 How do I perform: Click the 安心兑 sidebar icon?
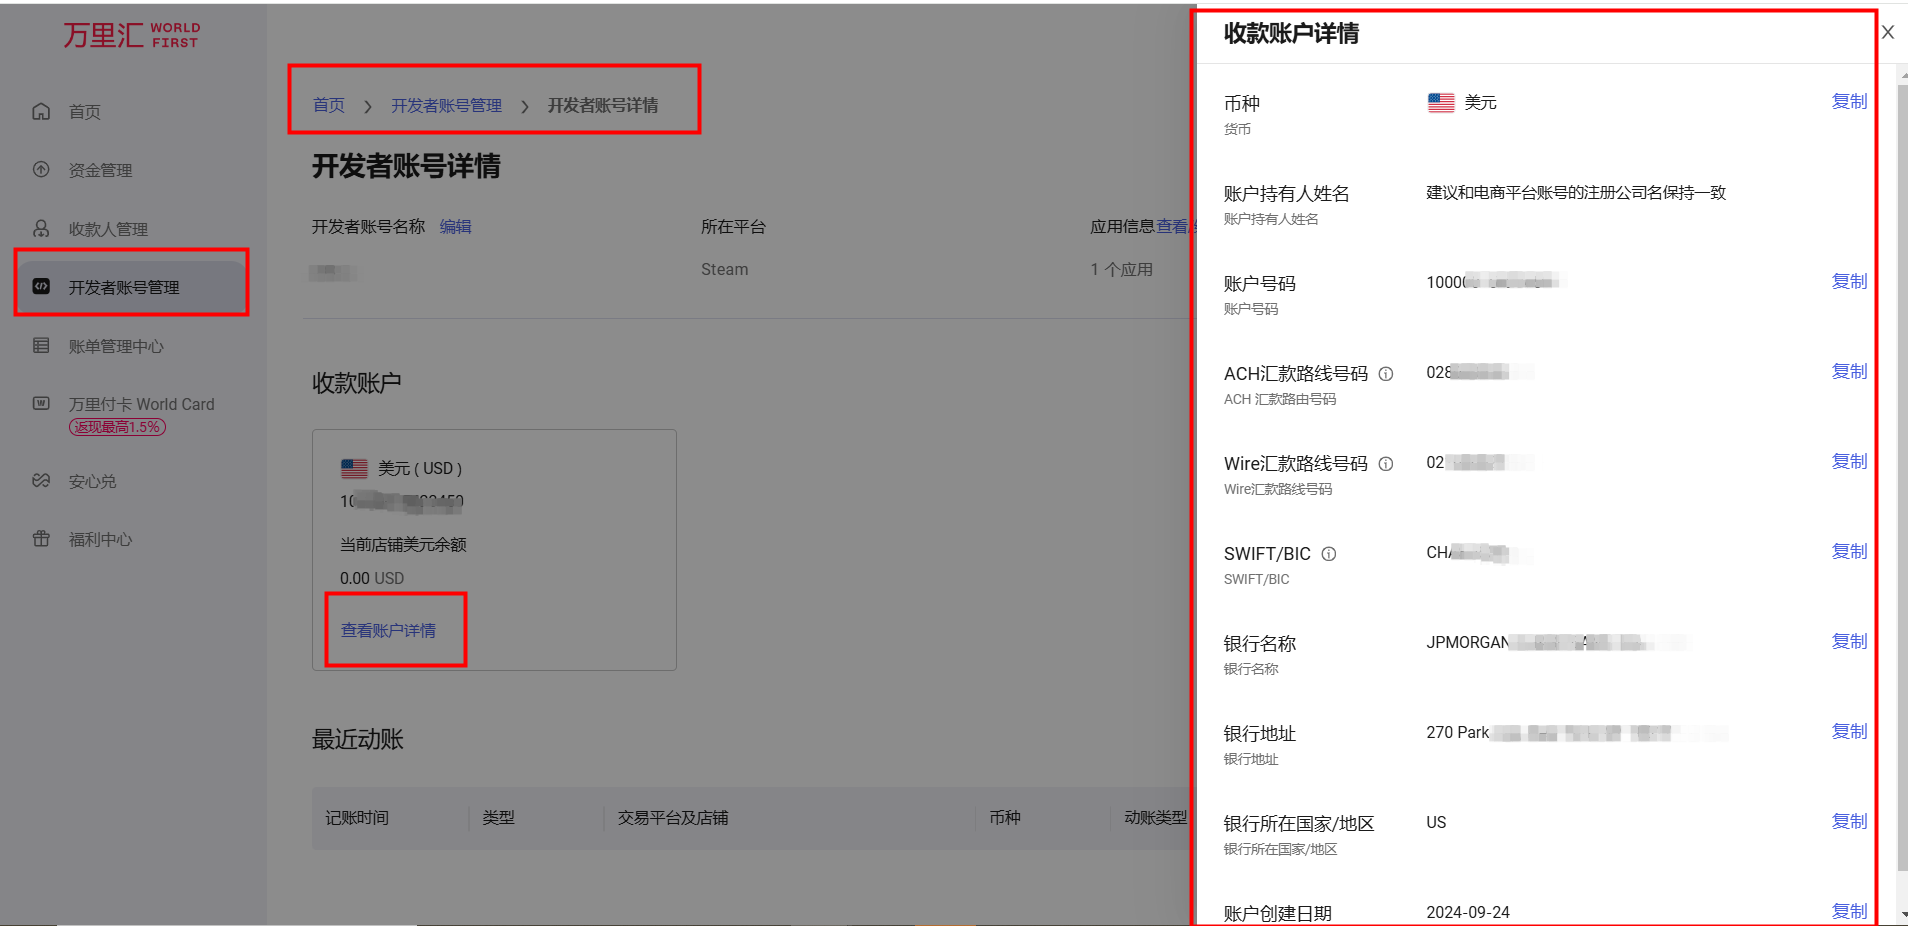tap(41, 481)
